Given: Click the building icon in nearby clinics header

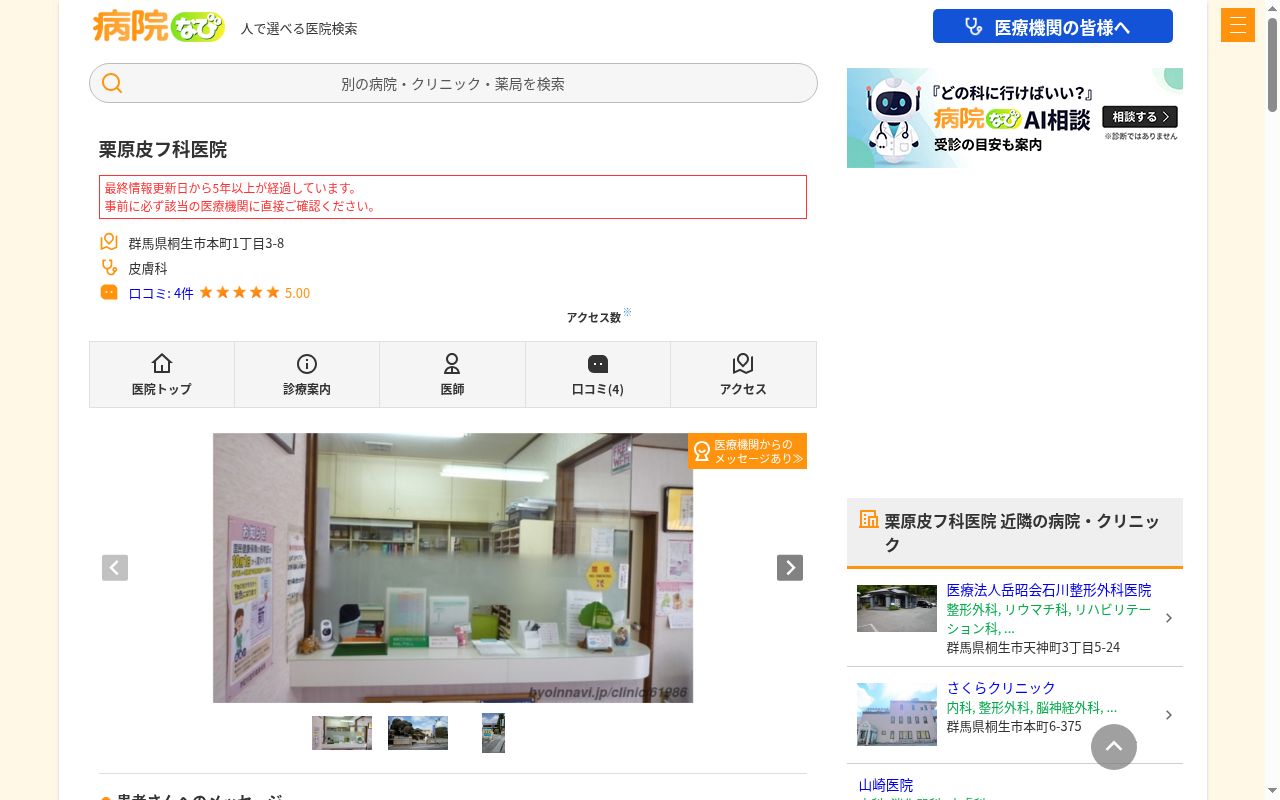Looking at the screenshot, I should (x=869, y=519).
